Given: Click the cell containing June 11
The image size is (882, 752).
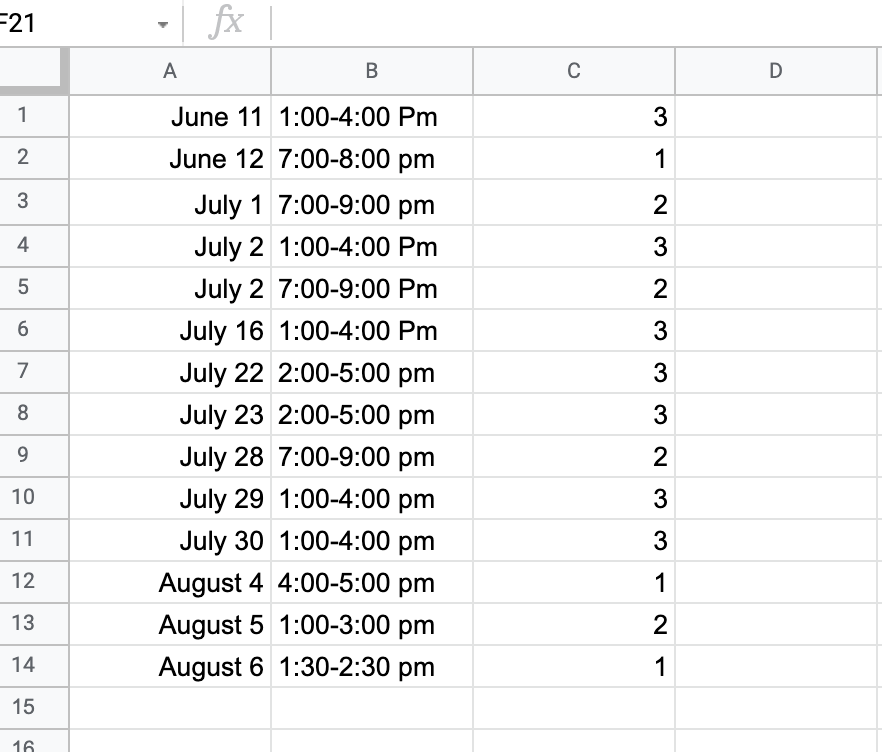Looking at the screenshot, I should click(x=170, y=118).
